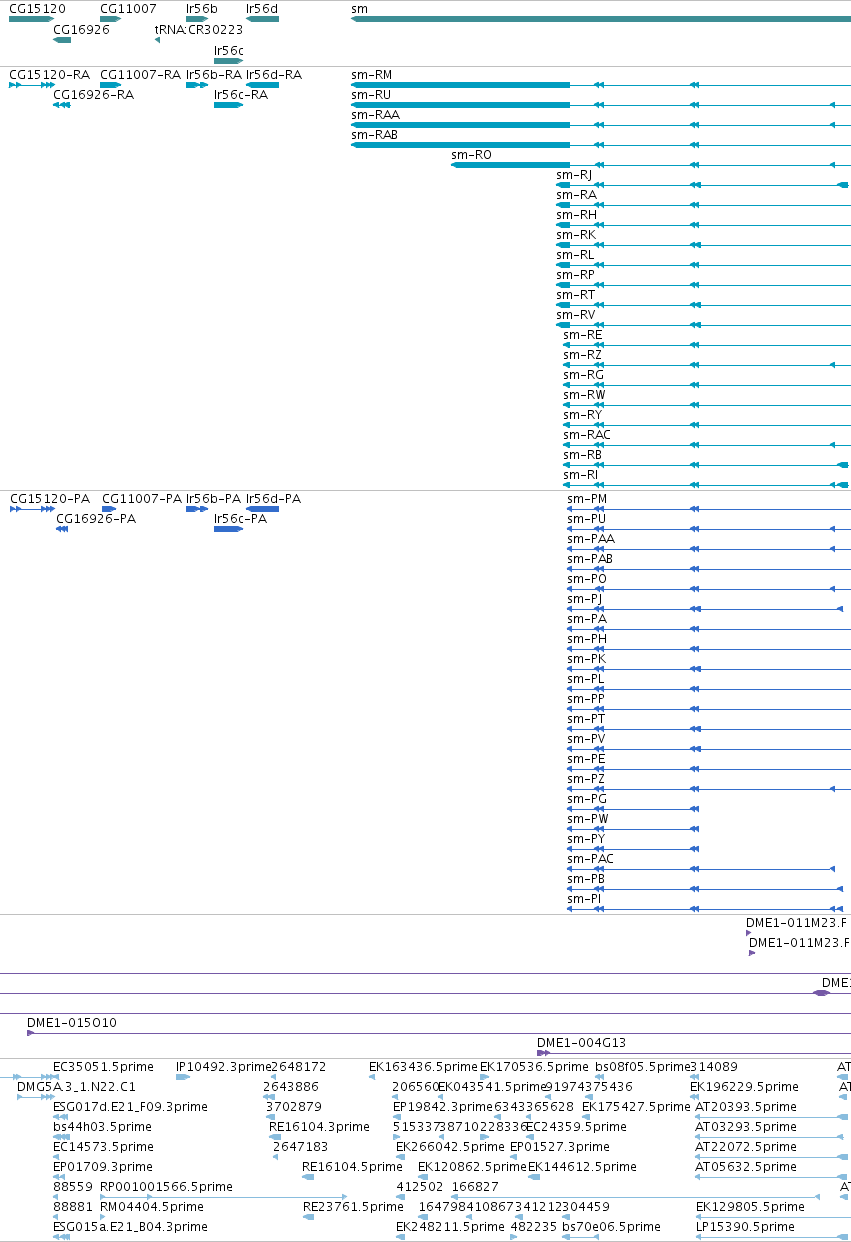The height and width of the screenshot is (1242, 851).
Task: Select the DME1-015O10 clone label
Action: [x=72, y=1023]
